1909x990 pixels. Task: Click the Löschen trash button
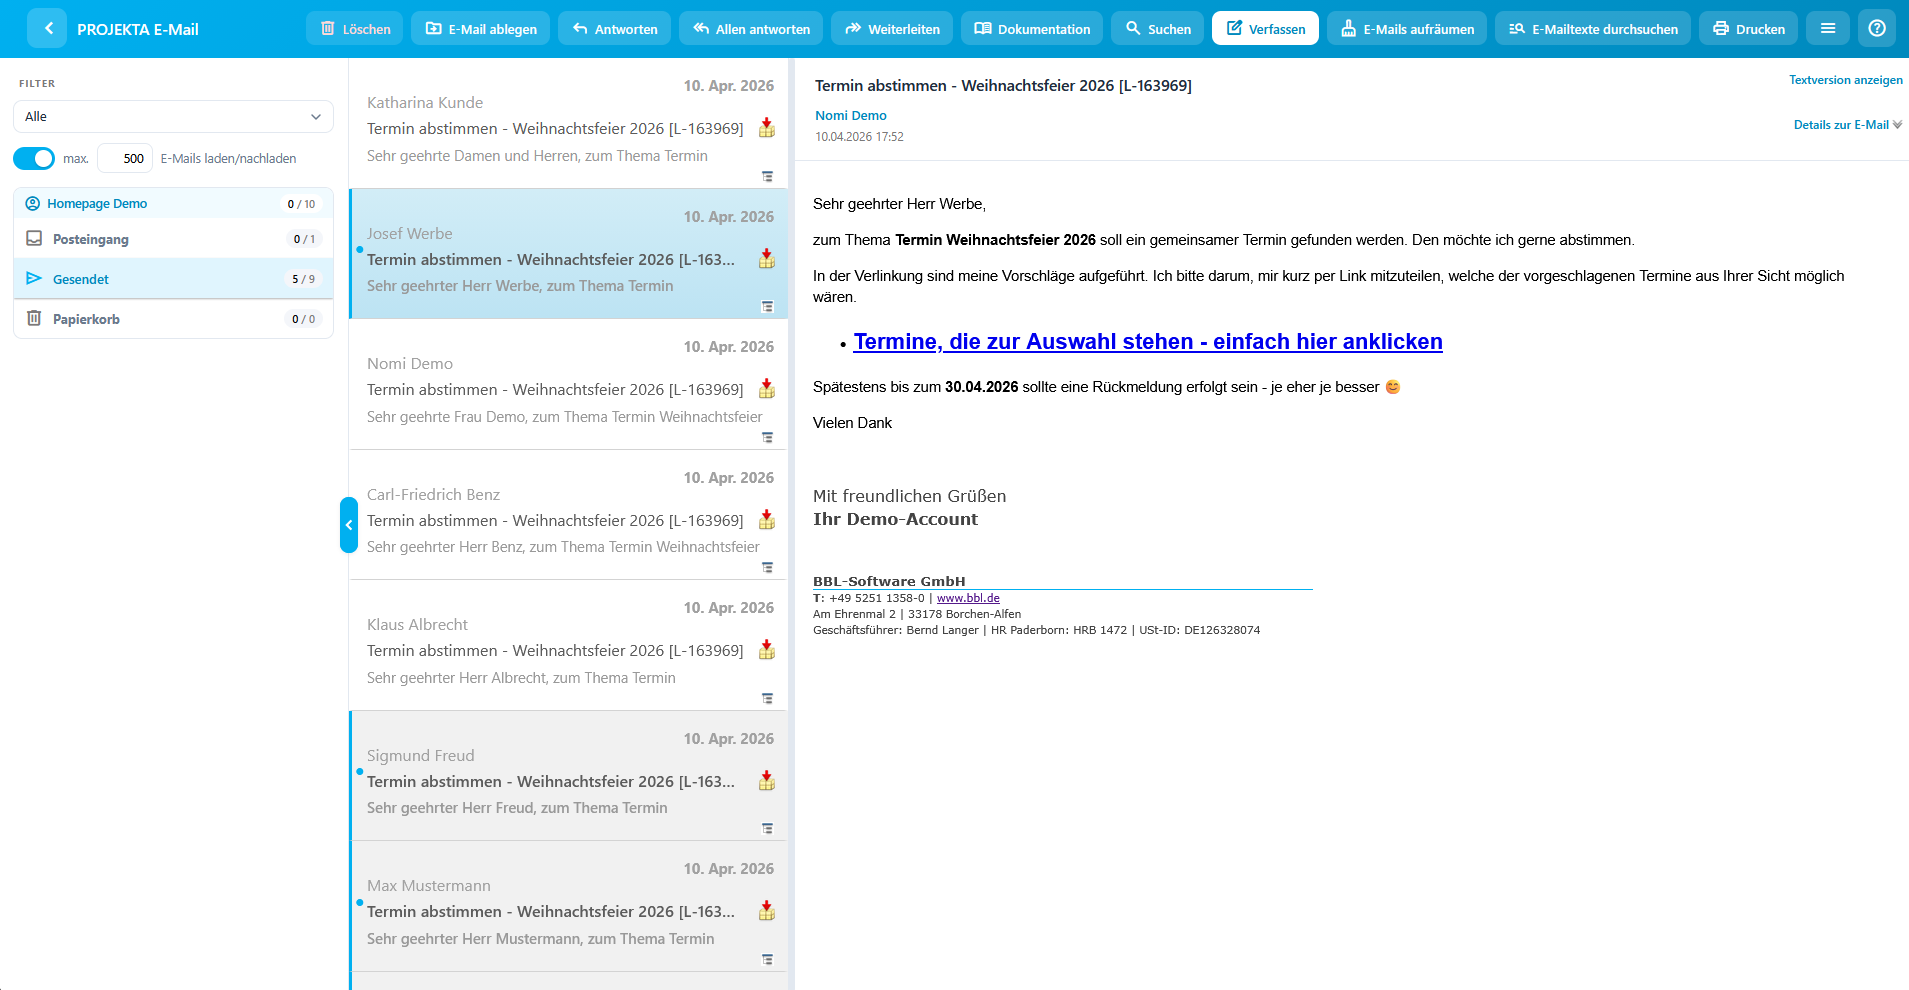pyautogui.click(x=355, y=28)
